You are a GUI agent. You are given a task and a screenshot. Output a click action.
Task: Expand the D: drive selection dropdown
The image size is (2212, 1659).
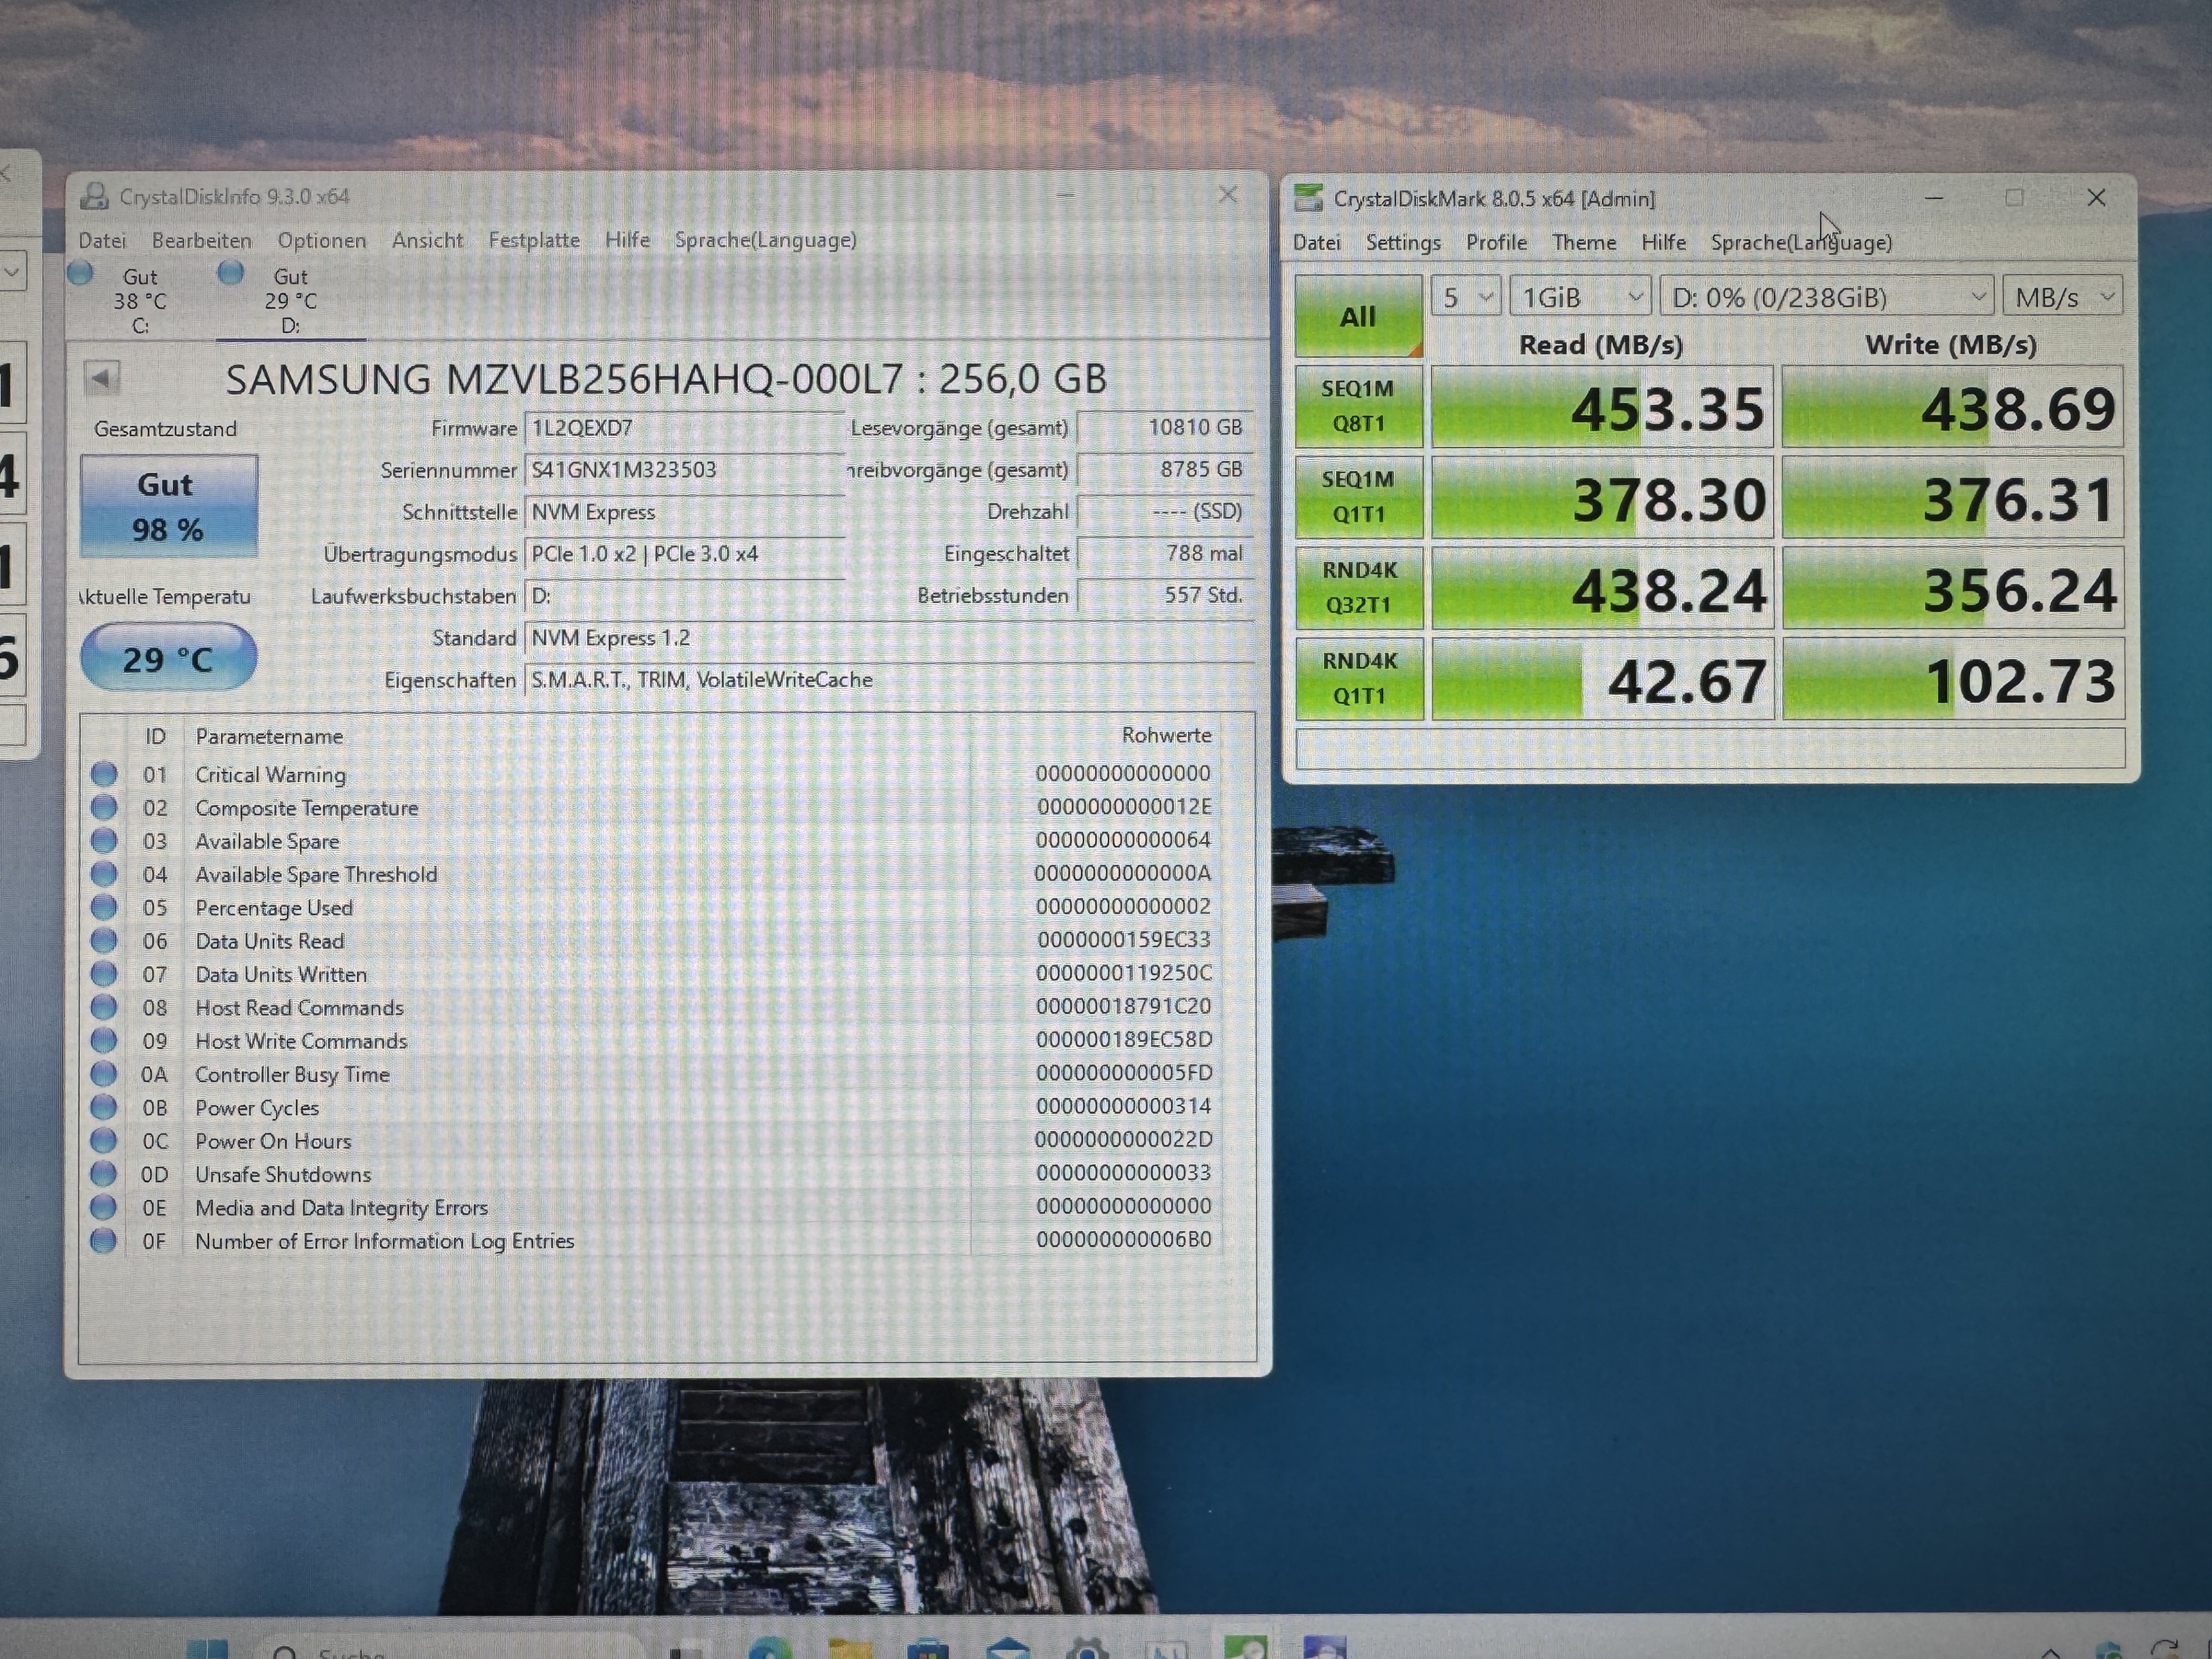pos(1826,297)
